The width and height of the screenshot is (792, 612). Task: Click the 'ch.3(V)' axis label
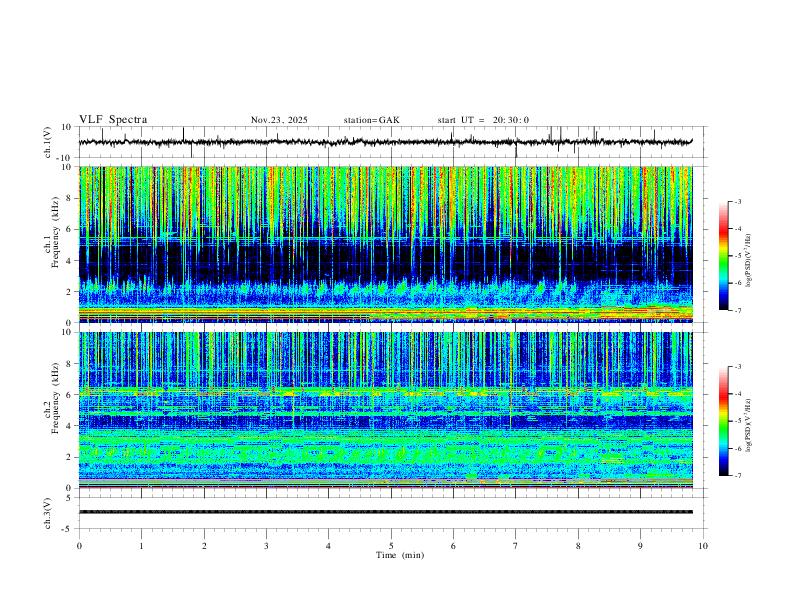click(48, 513)
